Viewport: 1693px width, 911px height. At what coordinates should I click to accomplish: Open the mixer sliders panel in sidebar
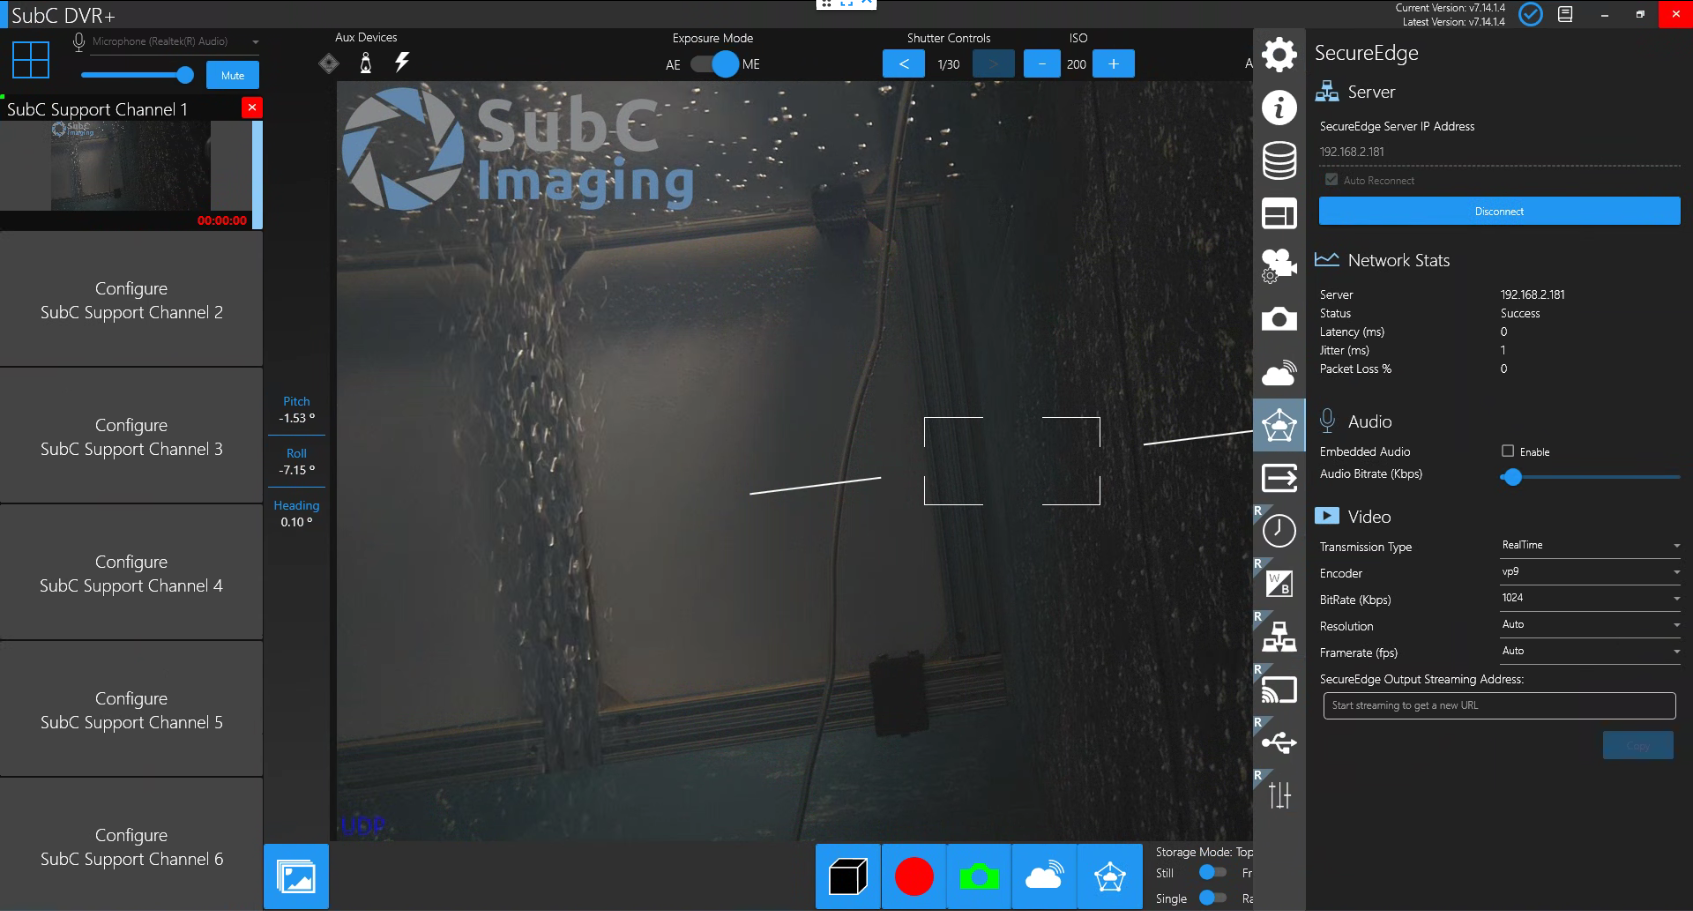pyautogui.click(x=1279, y=796)
